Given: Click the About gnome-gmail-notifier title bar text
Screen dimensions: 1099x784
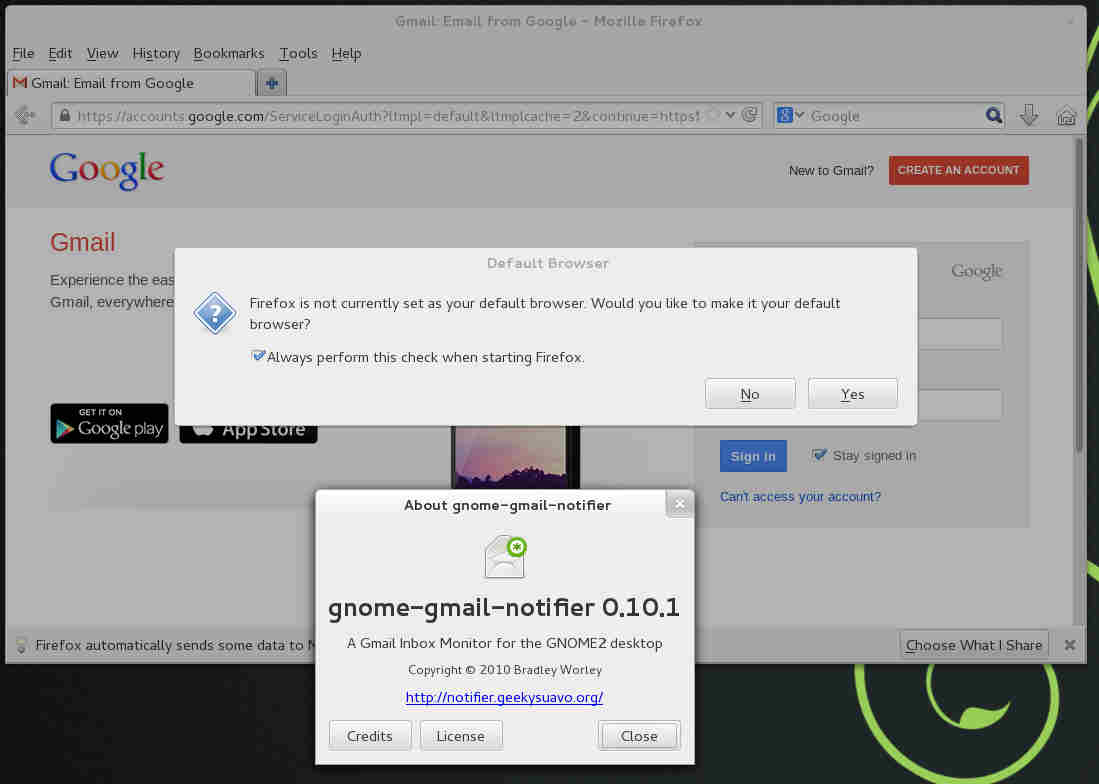Looking at the screenshot, I should 507,505.
